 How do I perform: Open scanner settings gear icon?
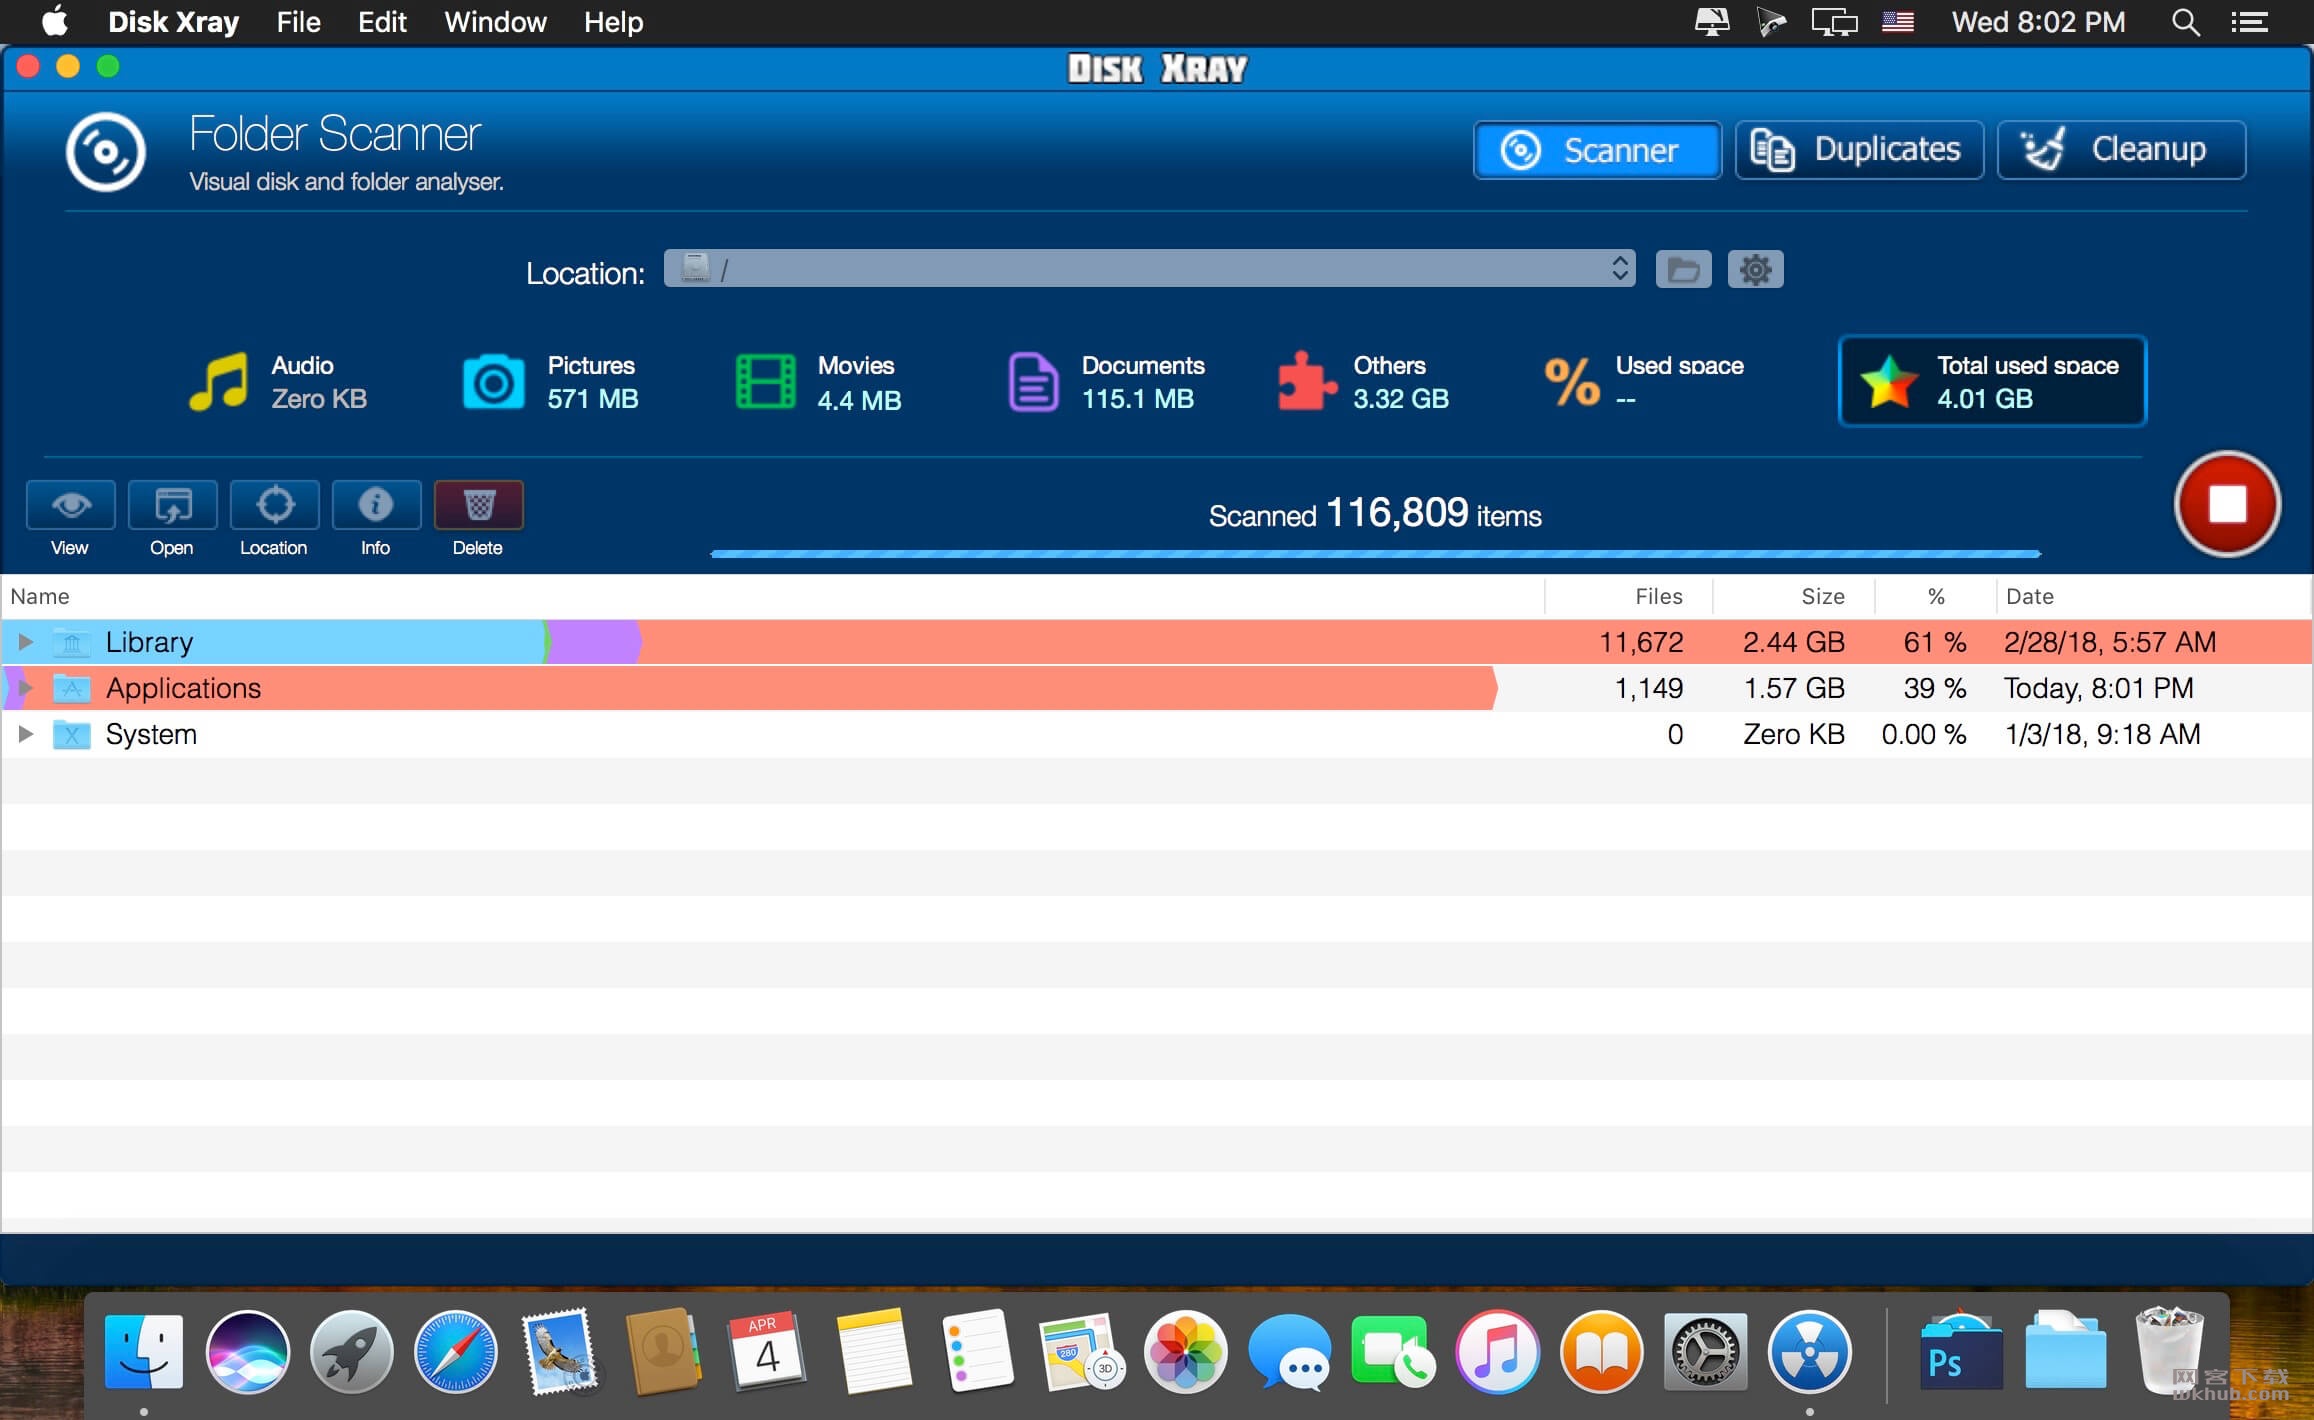tap(1755, 269)
